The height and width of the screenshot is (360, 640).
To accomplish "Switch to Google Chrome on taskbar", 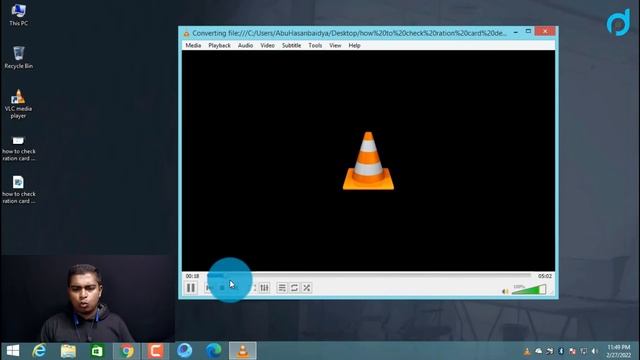I will (127, 351).
